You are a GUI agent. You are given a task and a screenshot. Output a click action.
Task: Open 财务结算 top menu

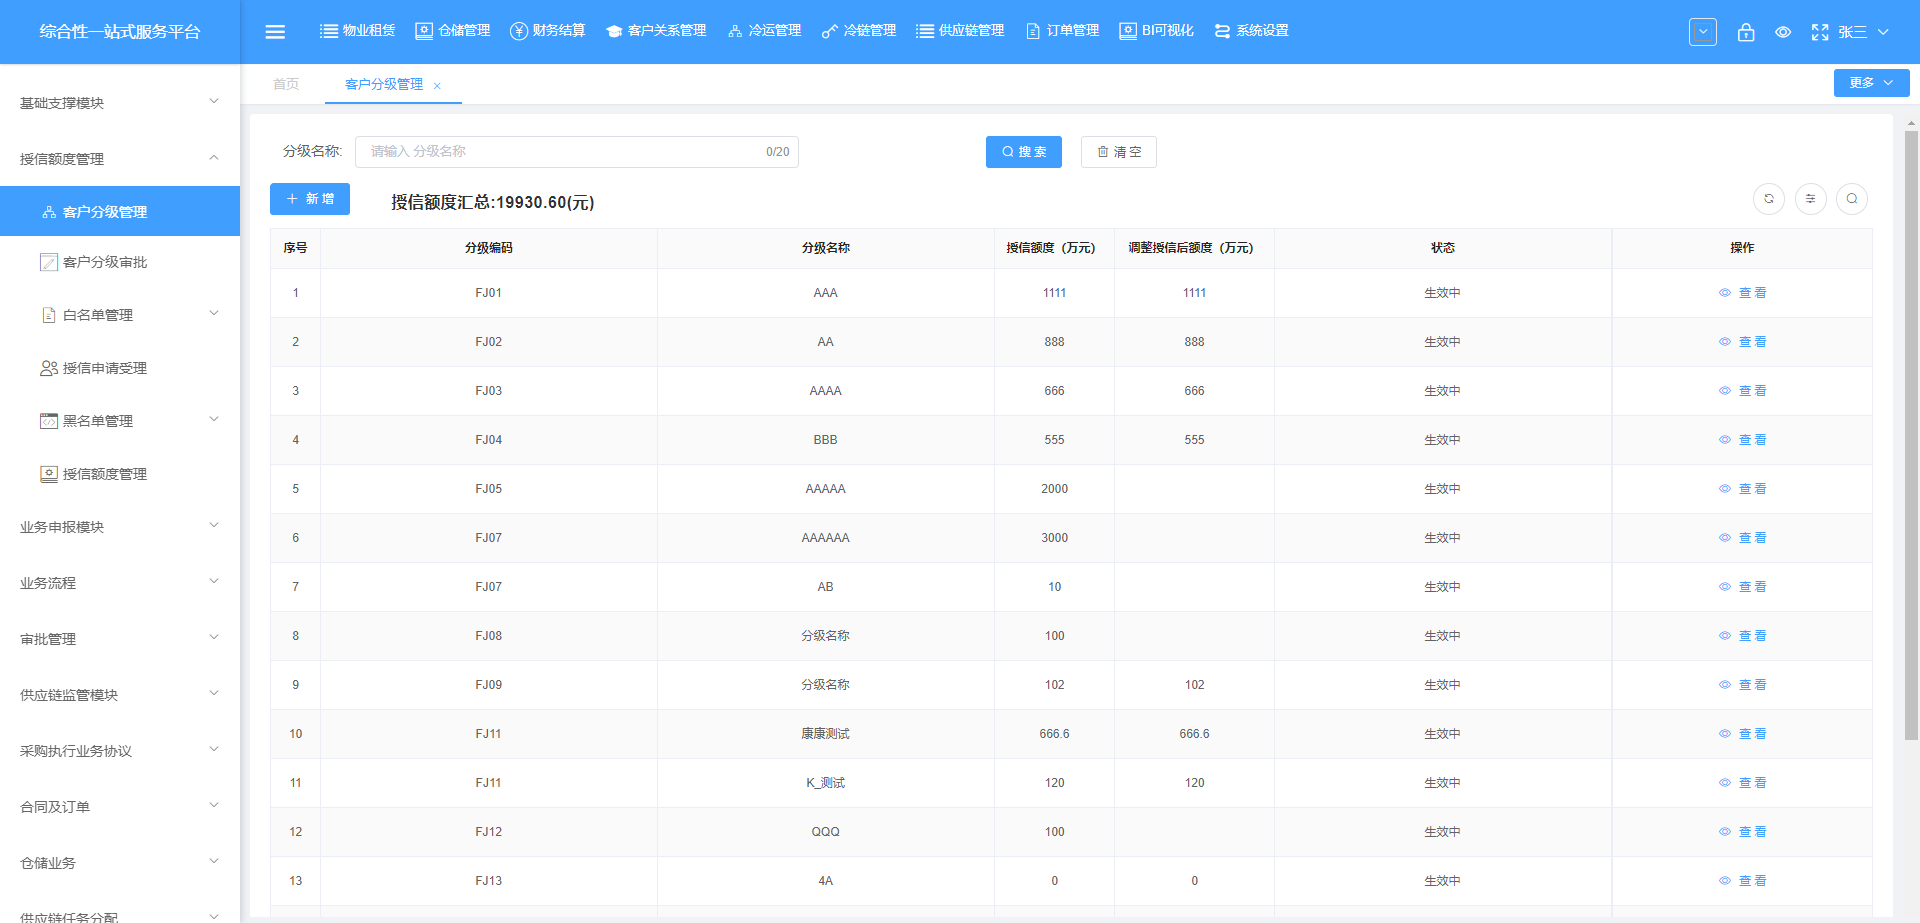548,31
